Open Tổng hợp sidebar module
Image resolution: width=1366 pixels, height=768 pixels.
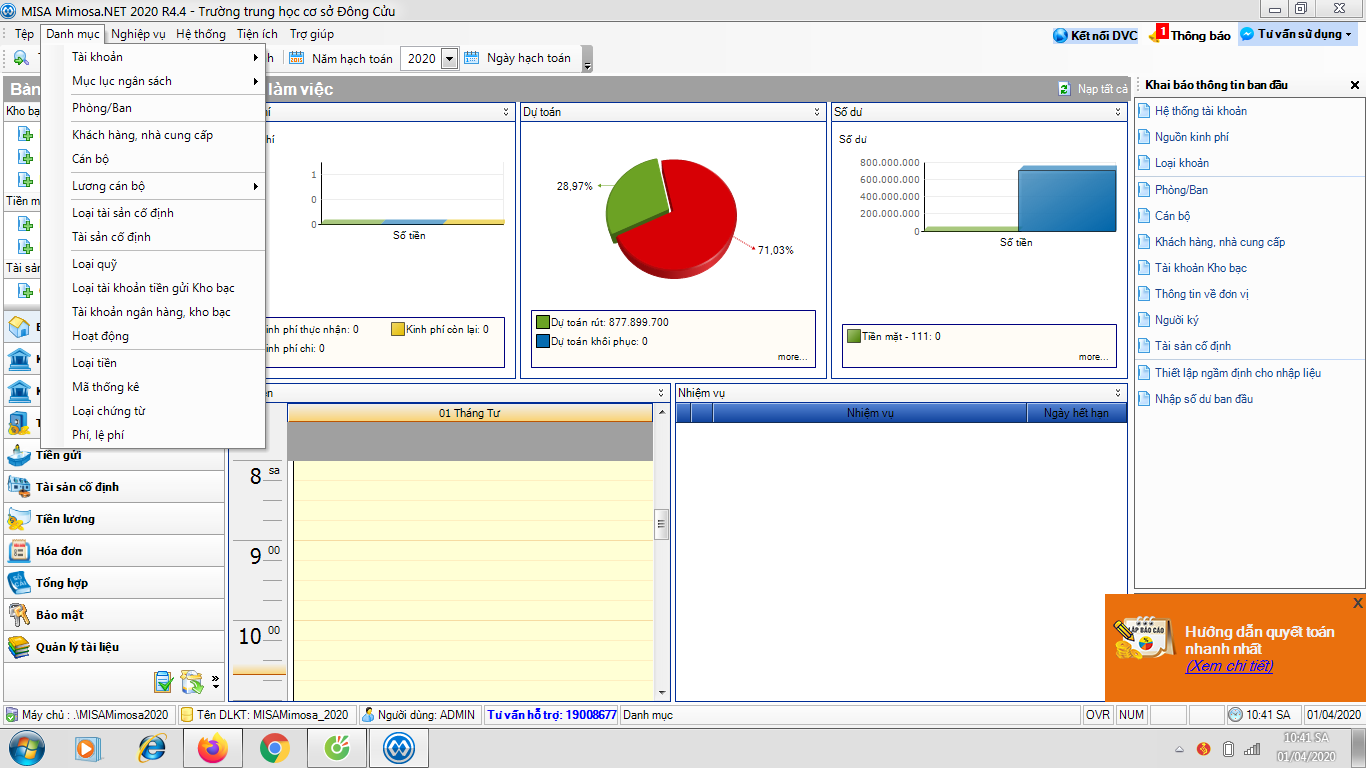115,583
